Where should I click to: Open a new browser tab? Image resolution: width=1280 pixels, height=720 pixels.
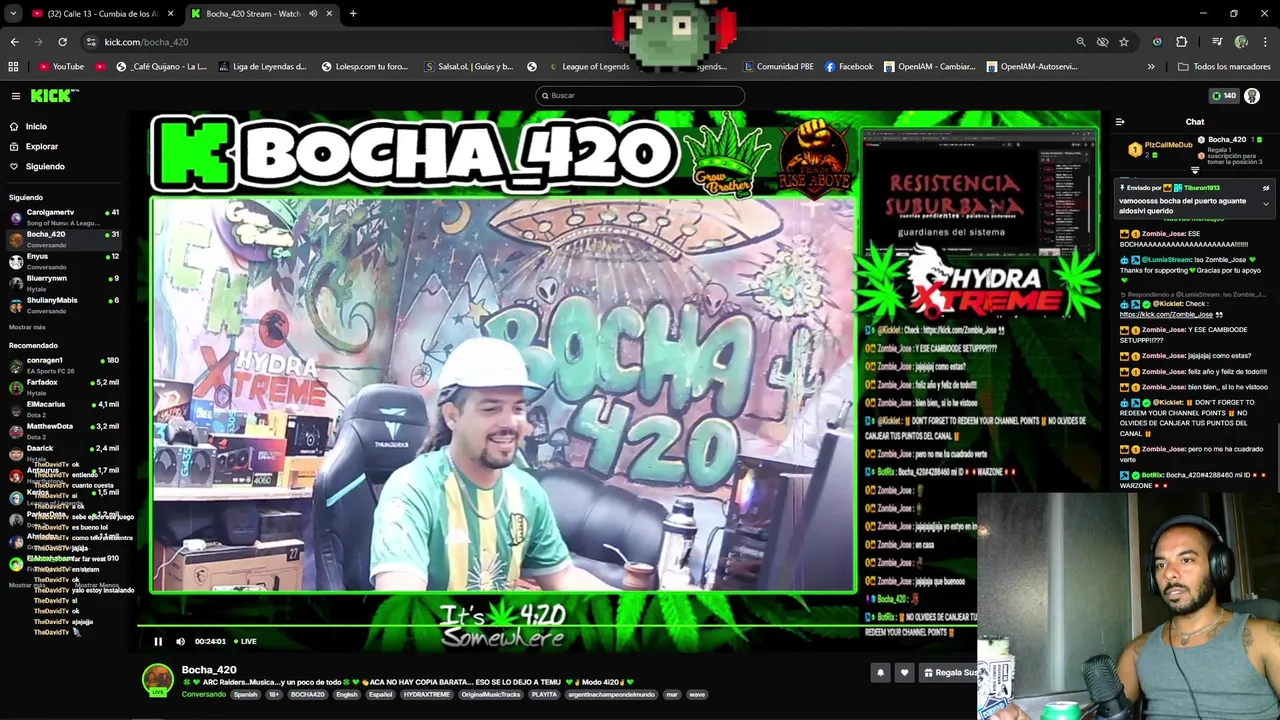[353, 14]
